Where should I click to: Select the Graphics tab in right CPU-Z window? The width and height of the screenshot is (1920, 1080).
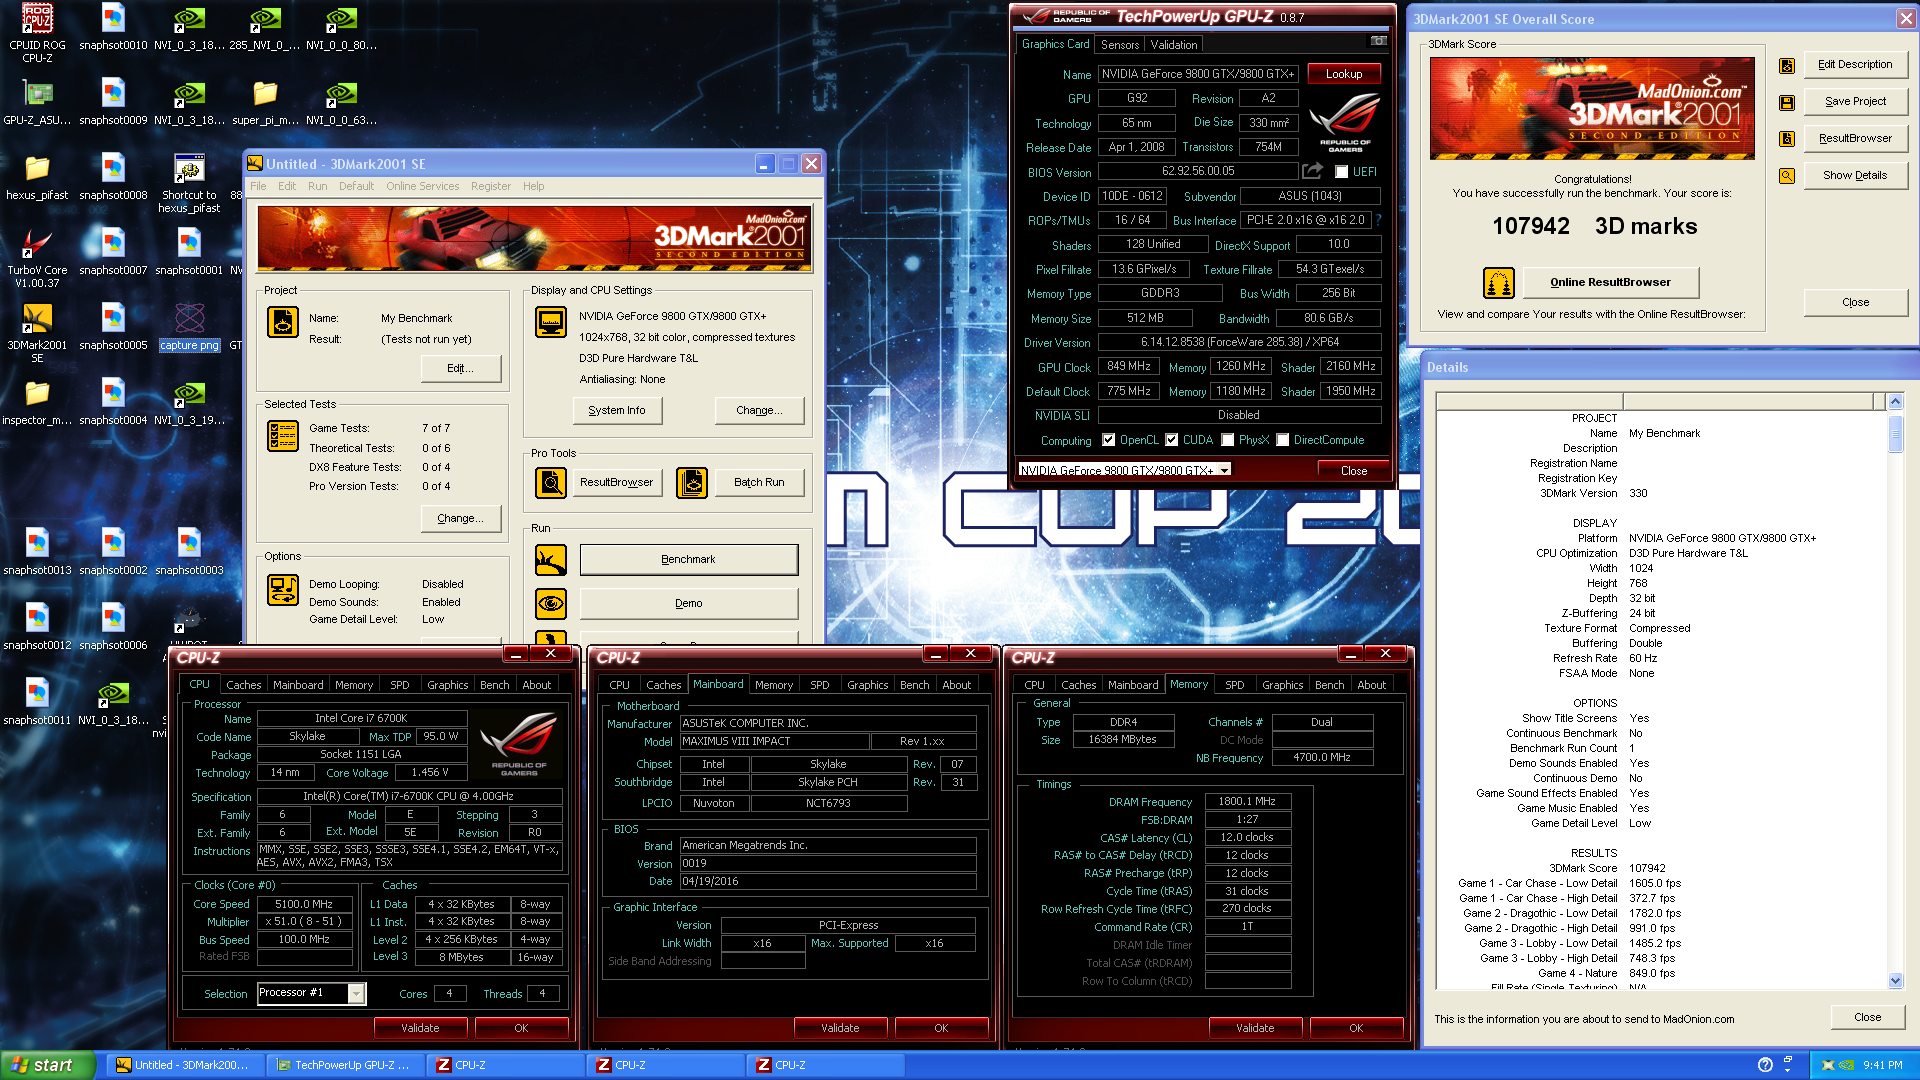(1282, 685)
